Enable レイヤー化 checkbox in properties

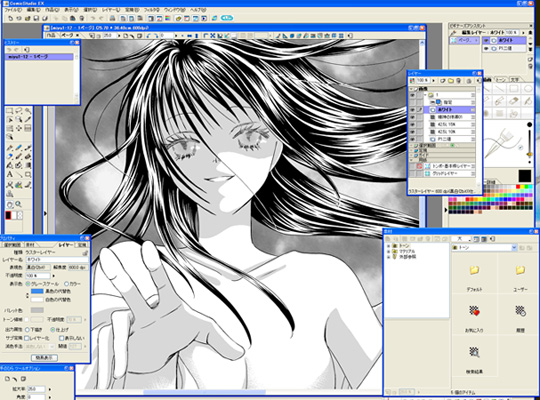coord(27,338)
